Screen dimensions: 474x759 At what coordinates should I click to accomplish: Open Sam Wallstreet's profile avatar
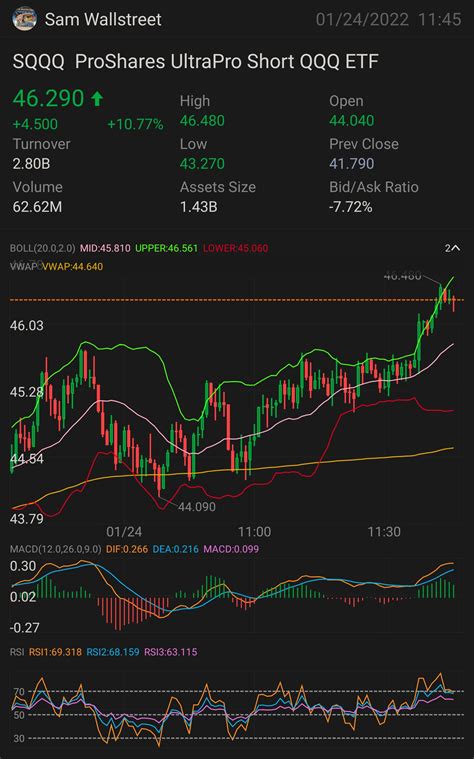point(24,19)
